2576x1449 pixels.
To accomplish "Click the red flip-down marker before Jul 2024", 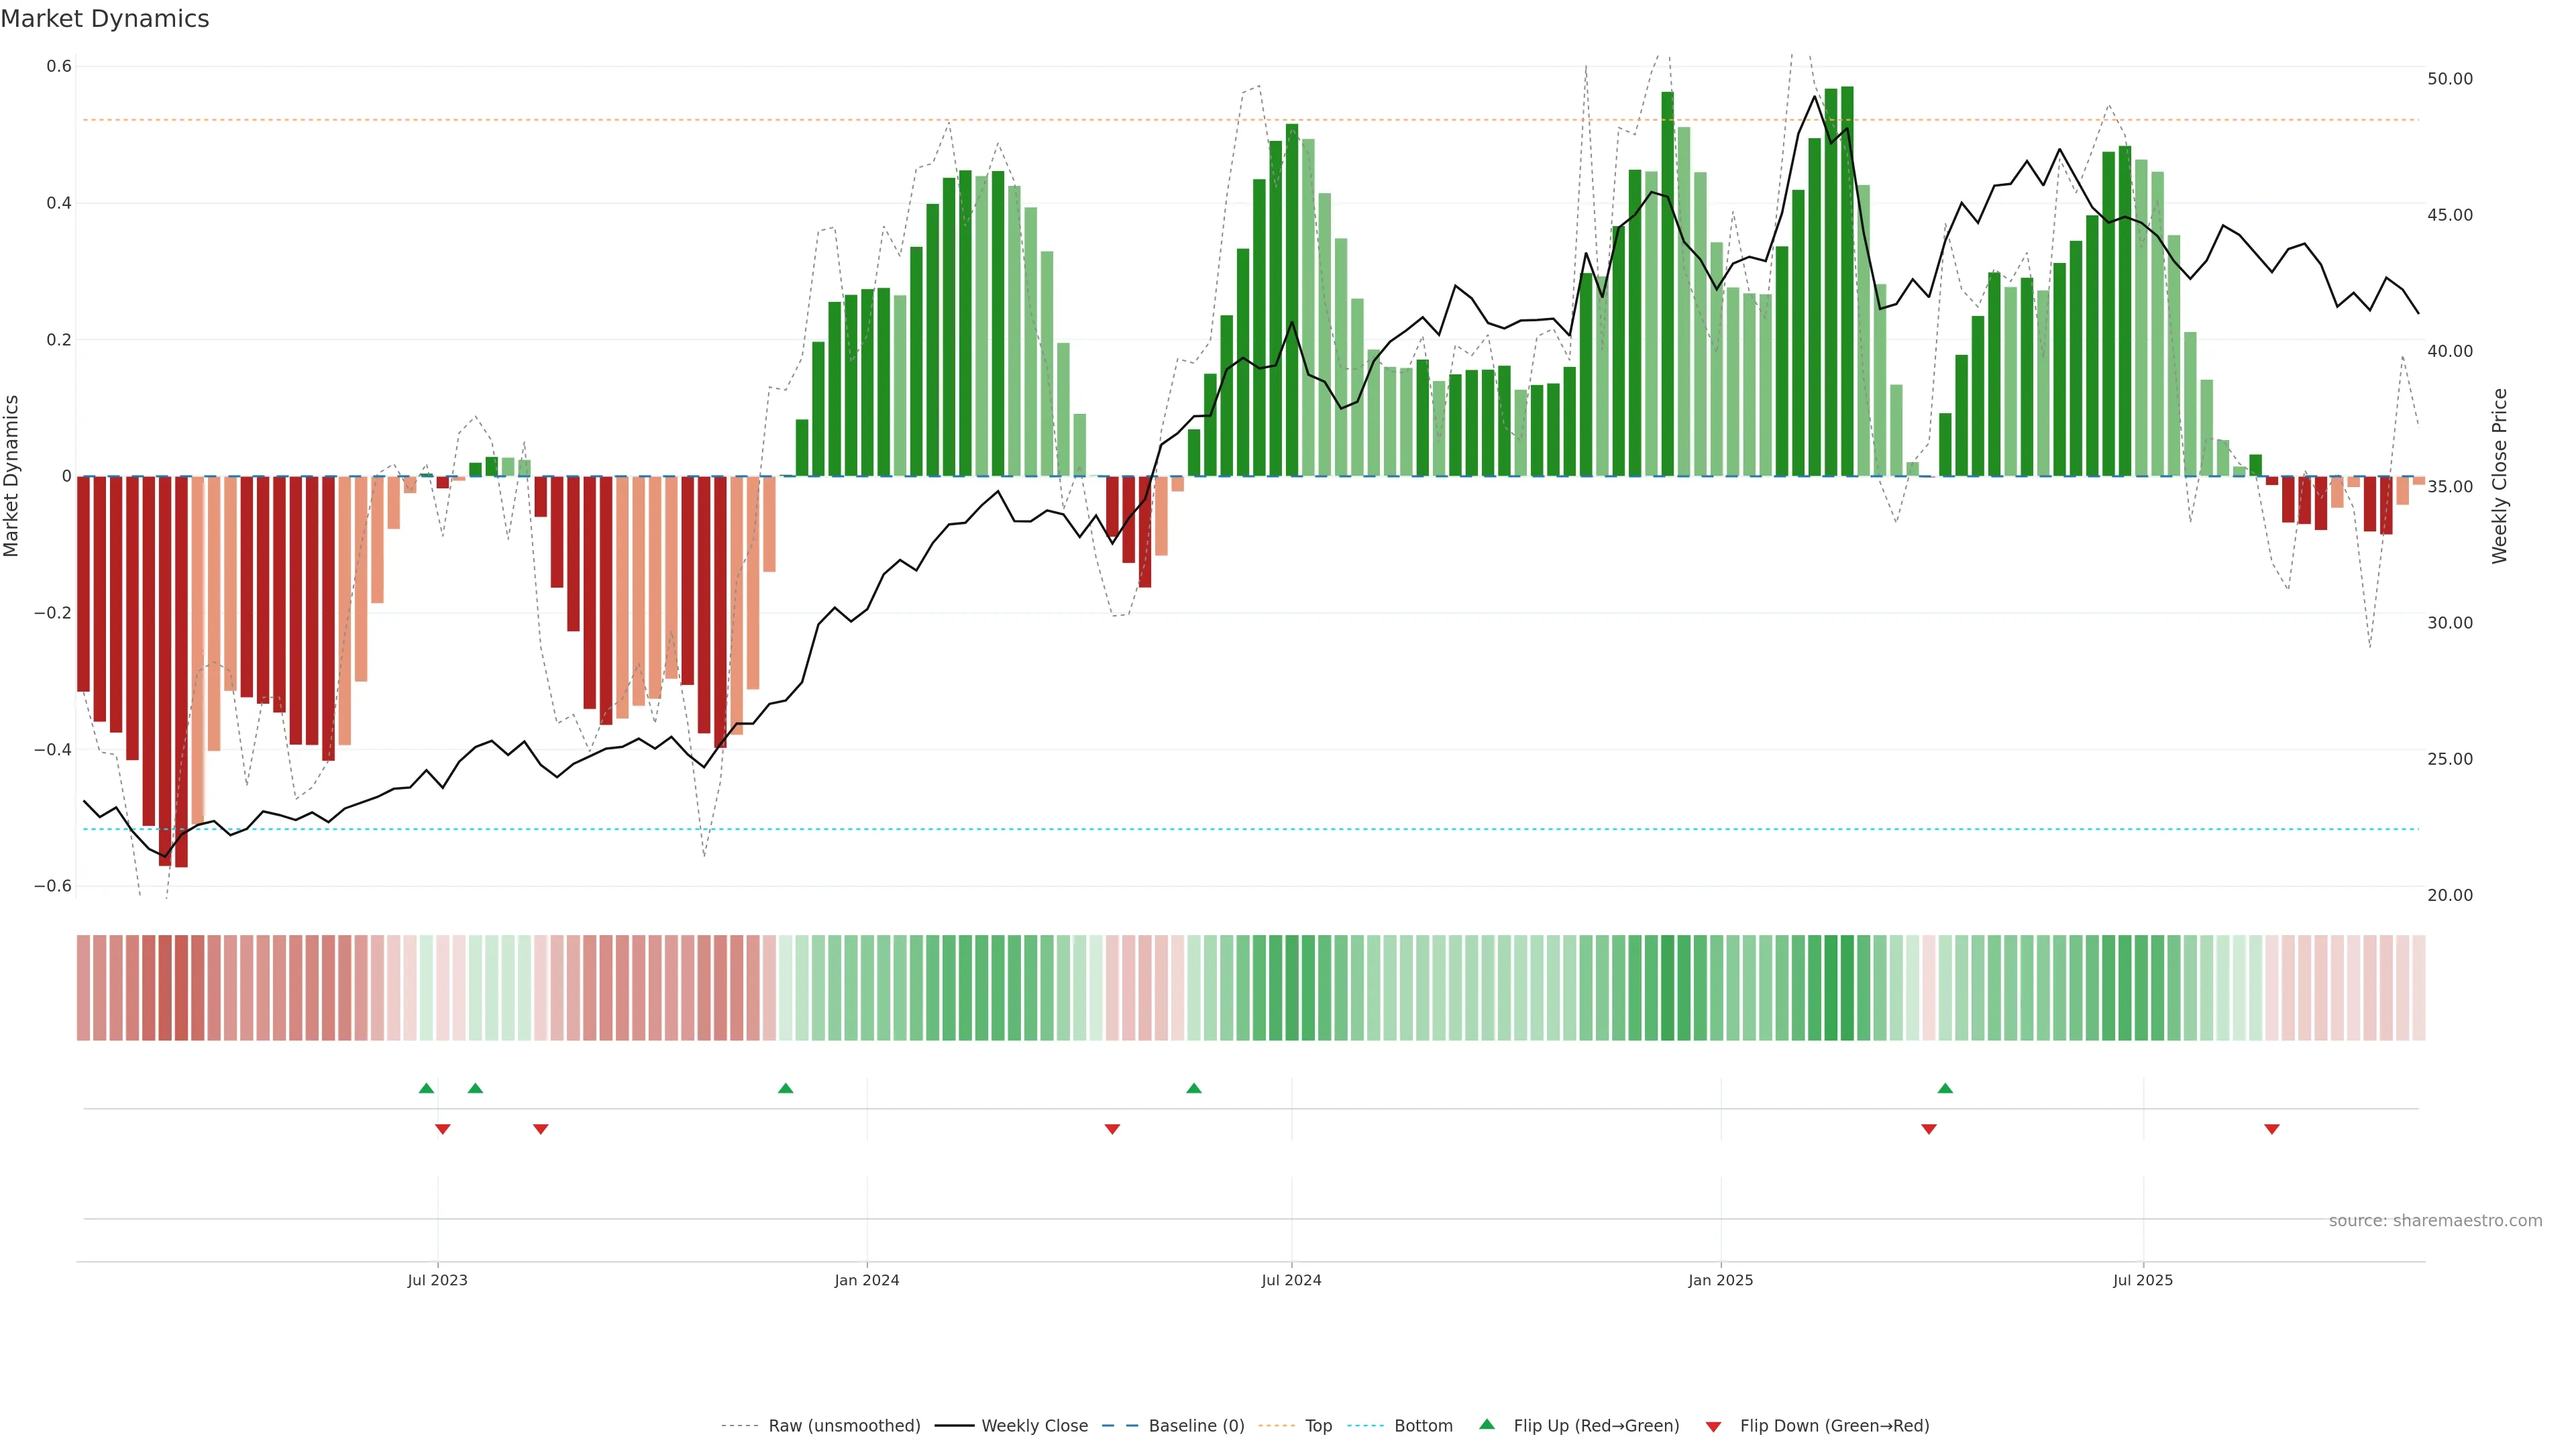I will (1112, 1129).
